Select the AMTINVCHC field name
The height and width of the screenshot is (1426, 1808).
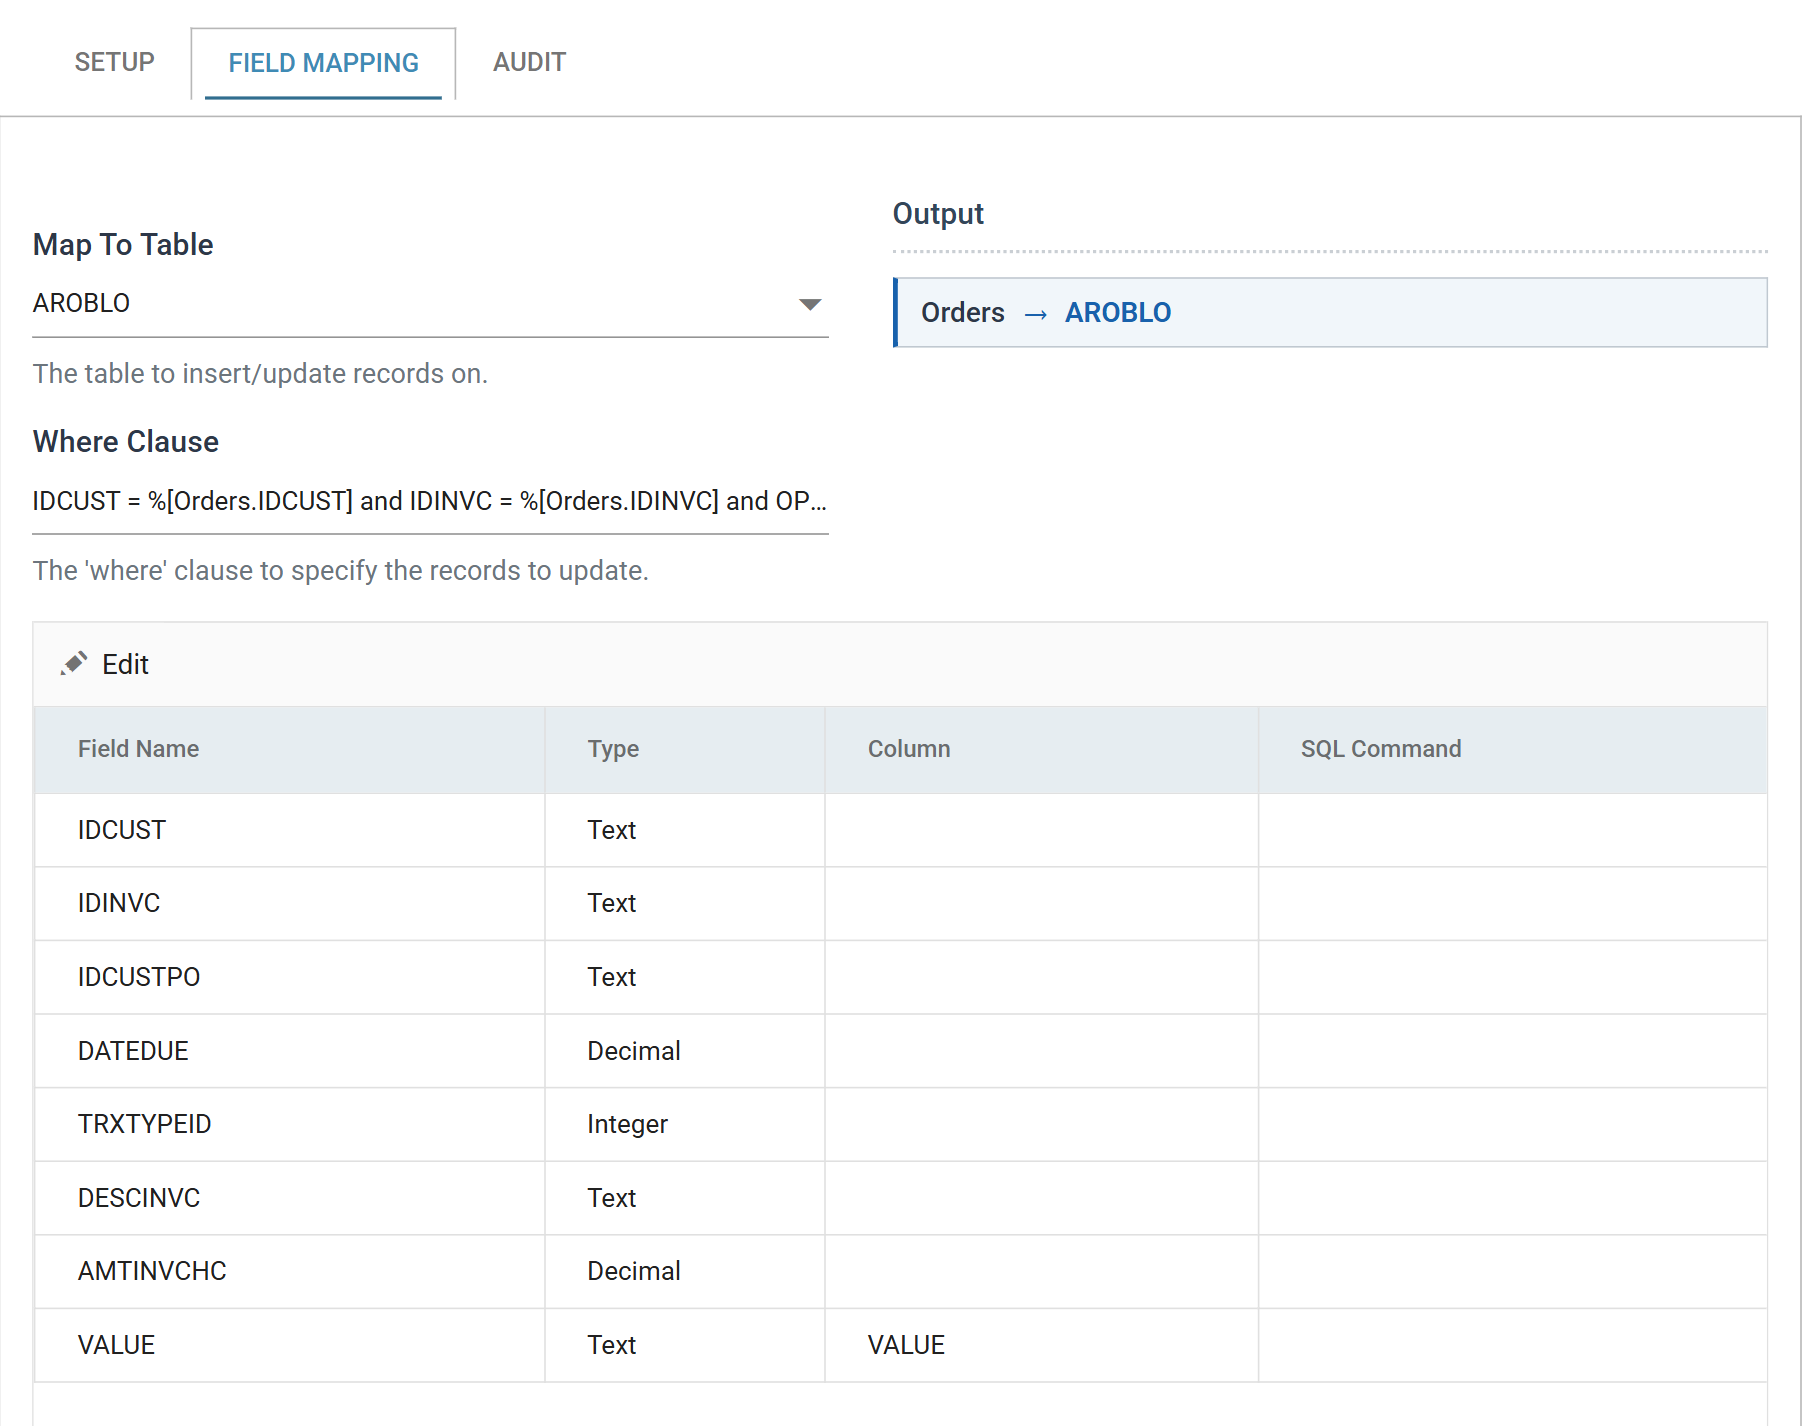[x=152, y=1271]
